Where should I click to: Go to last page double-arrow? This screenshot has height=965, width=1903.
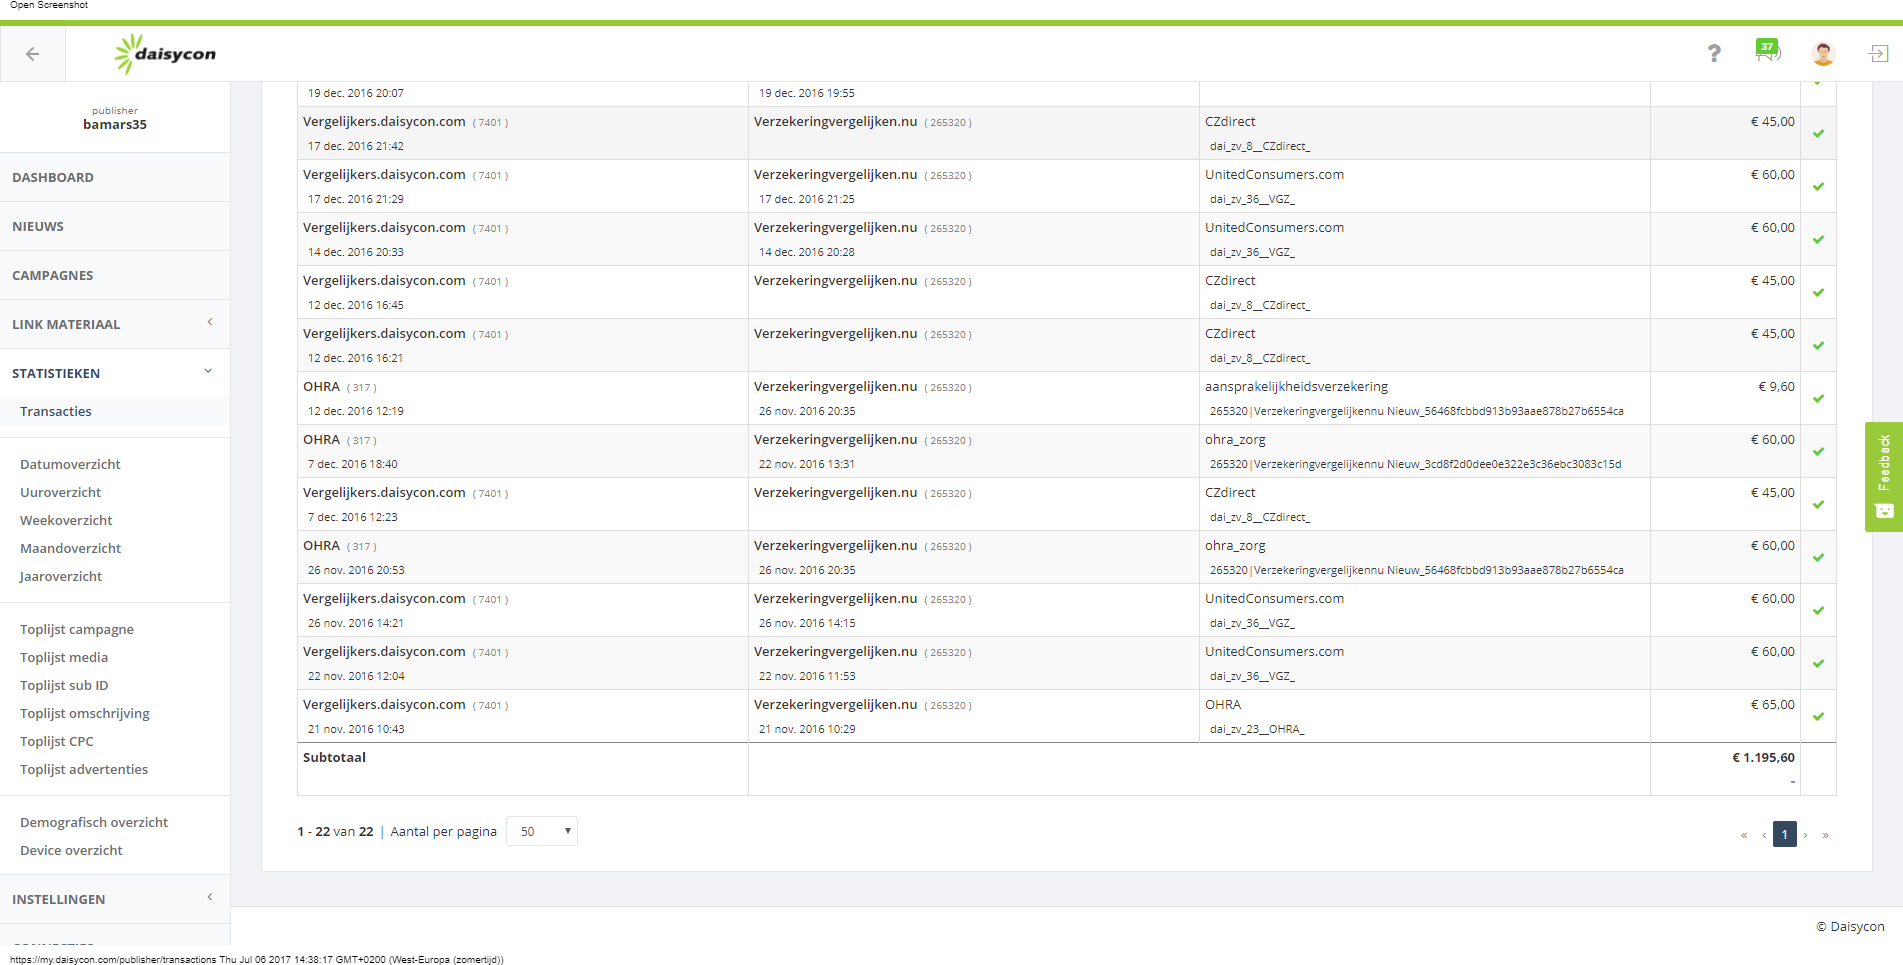[x=1825, y=835]
